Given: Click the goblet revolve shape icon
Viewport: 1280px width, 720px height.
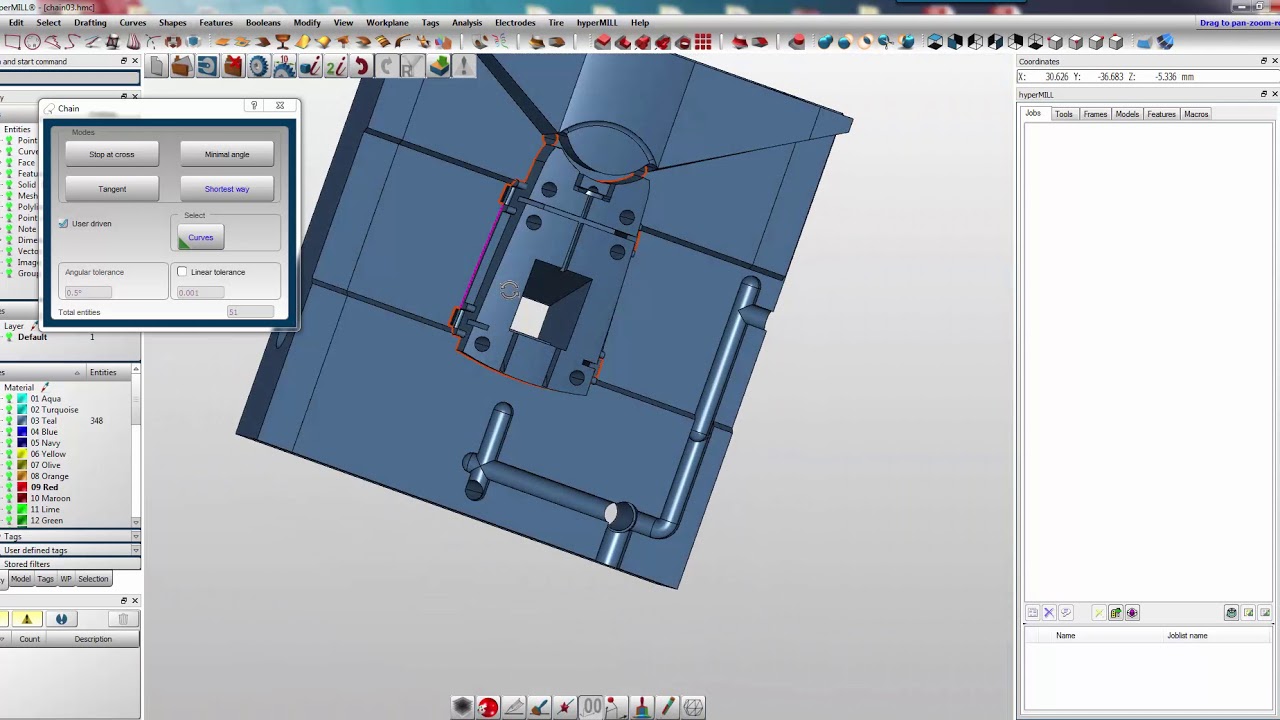Looking at the screenshot, I should pyautogui.click(x=283, y=42).
